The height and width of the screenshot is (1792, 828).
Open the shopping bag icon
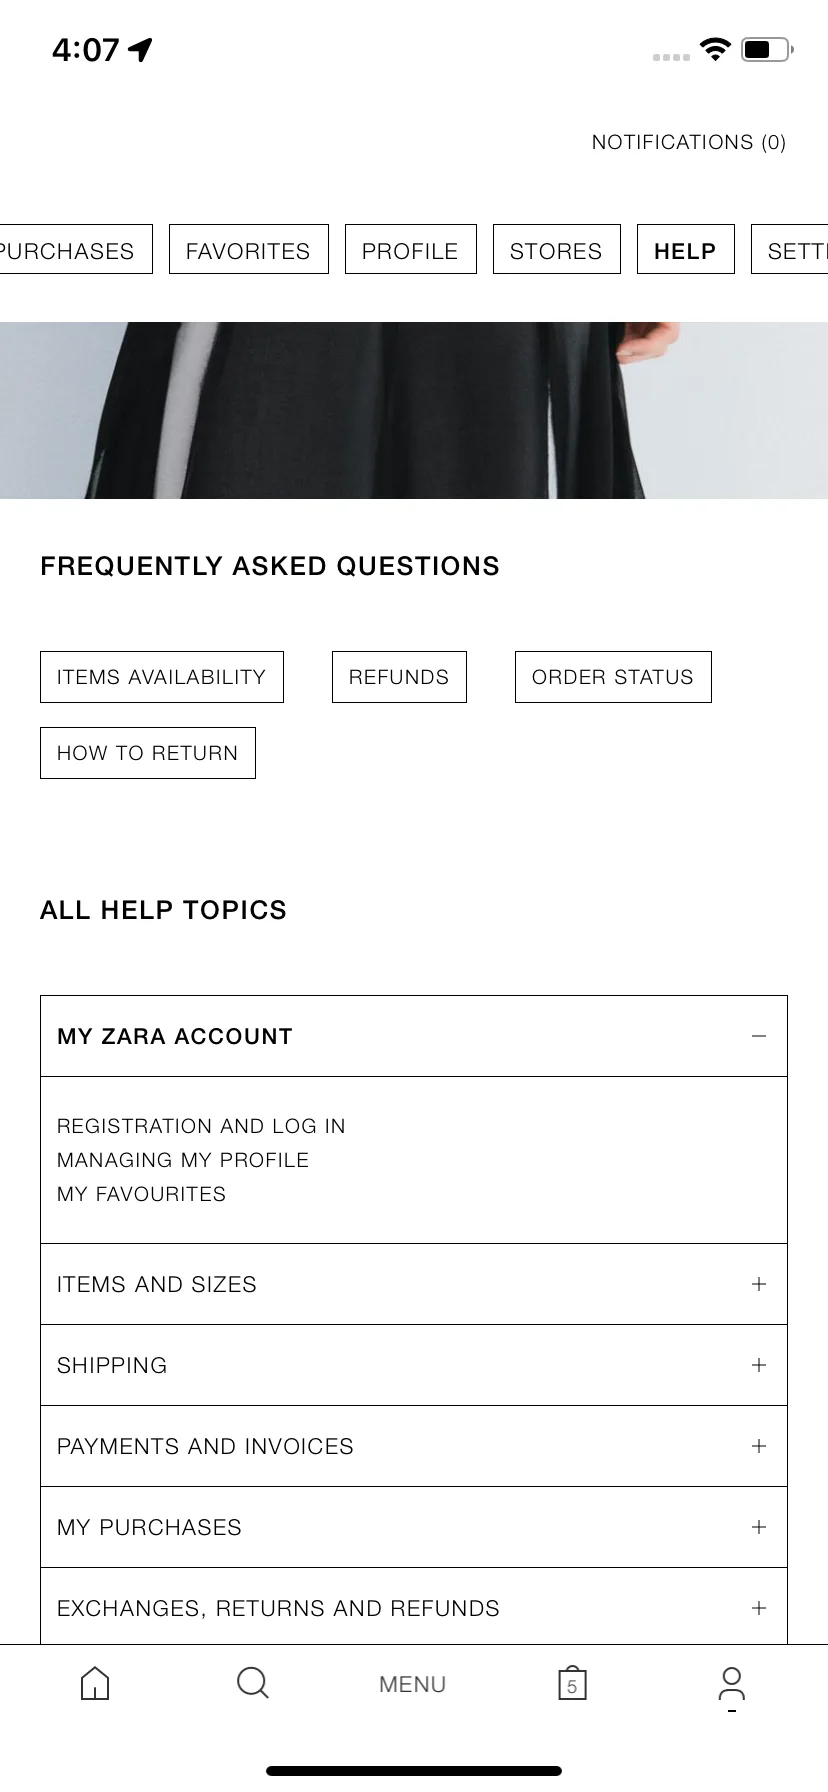[572, 1683]
